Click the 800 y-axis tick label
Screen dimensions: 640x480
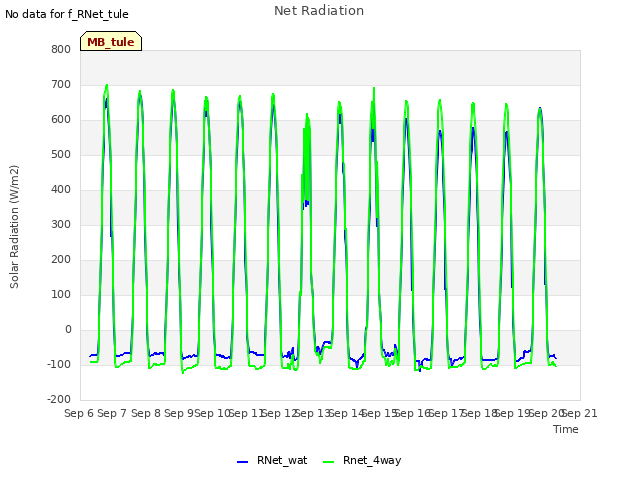[x=61, y=49]
